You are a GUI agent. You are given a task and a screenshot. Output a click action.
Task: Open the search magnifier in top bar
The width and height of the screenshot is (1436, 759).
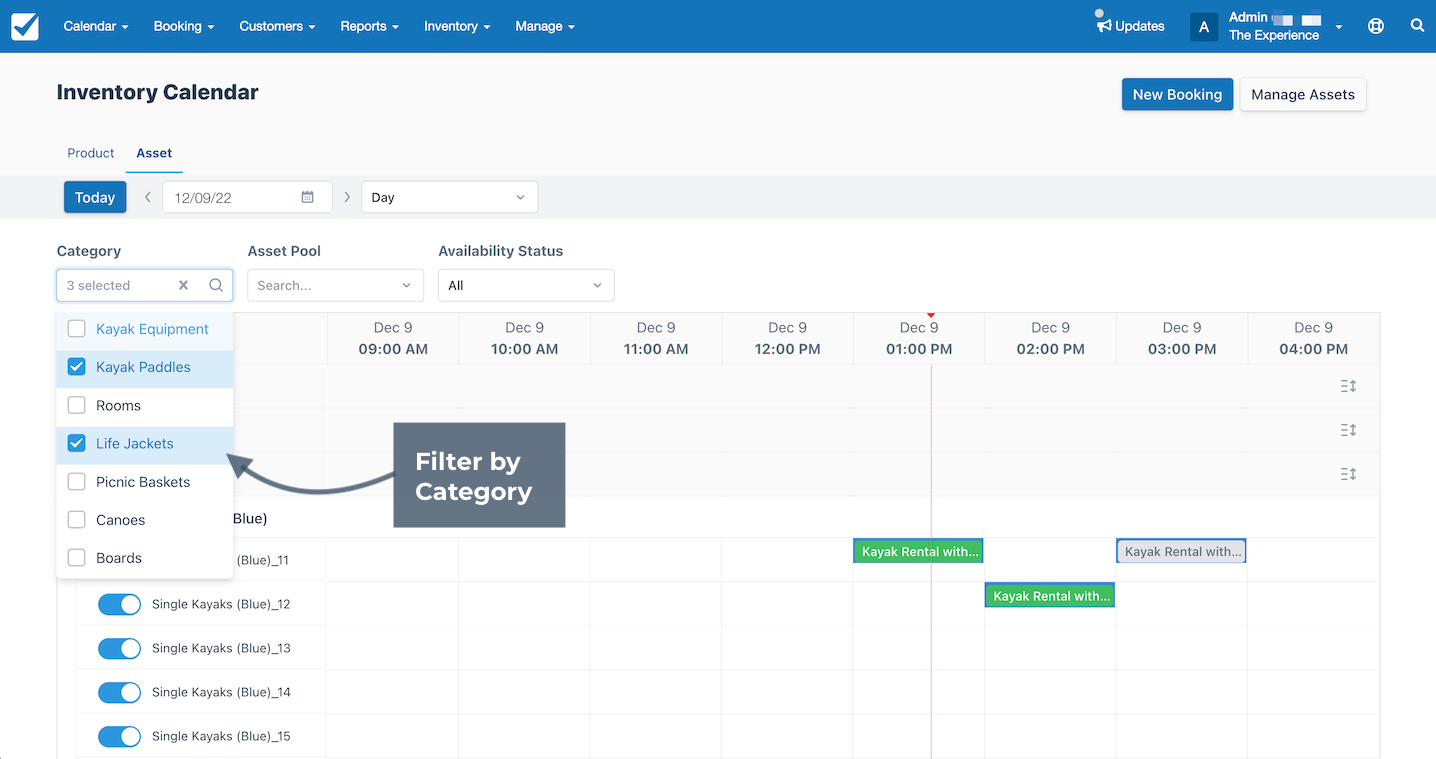tap(1417, 26)
